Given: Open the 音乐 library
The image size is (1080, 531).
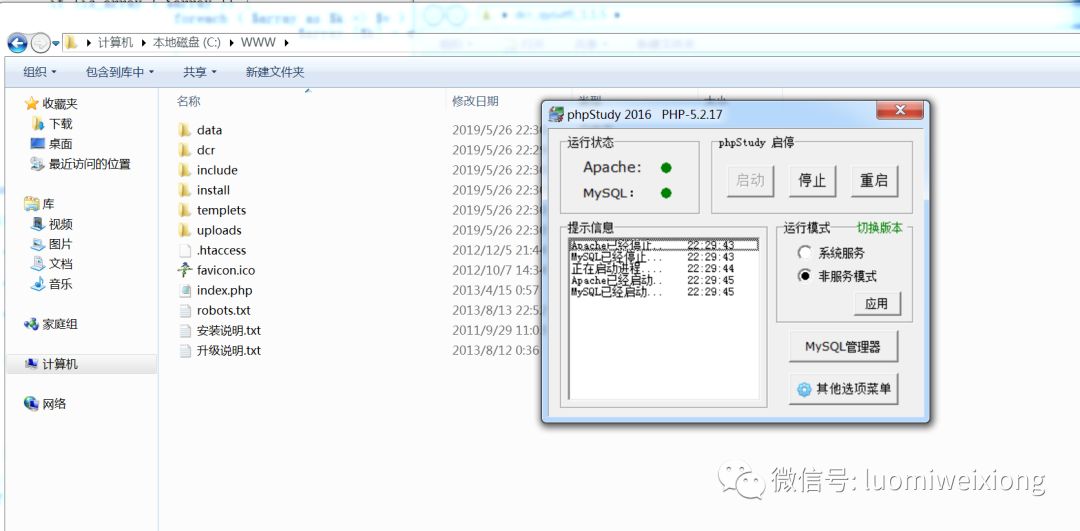Looking at the screenshot, I should tap(61, 284).
